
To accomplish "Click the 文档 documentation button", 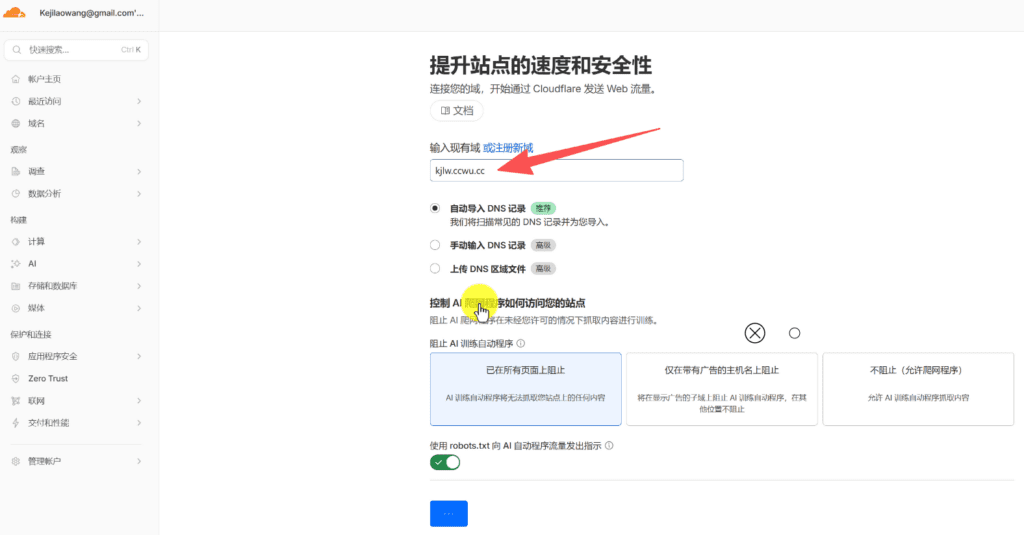I will (456, 110).
